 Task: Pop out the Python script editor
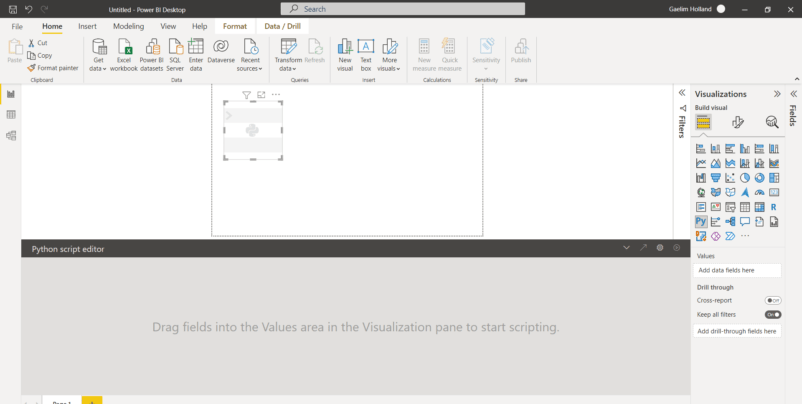coord(643,248)
